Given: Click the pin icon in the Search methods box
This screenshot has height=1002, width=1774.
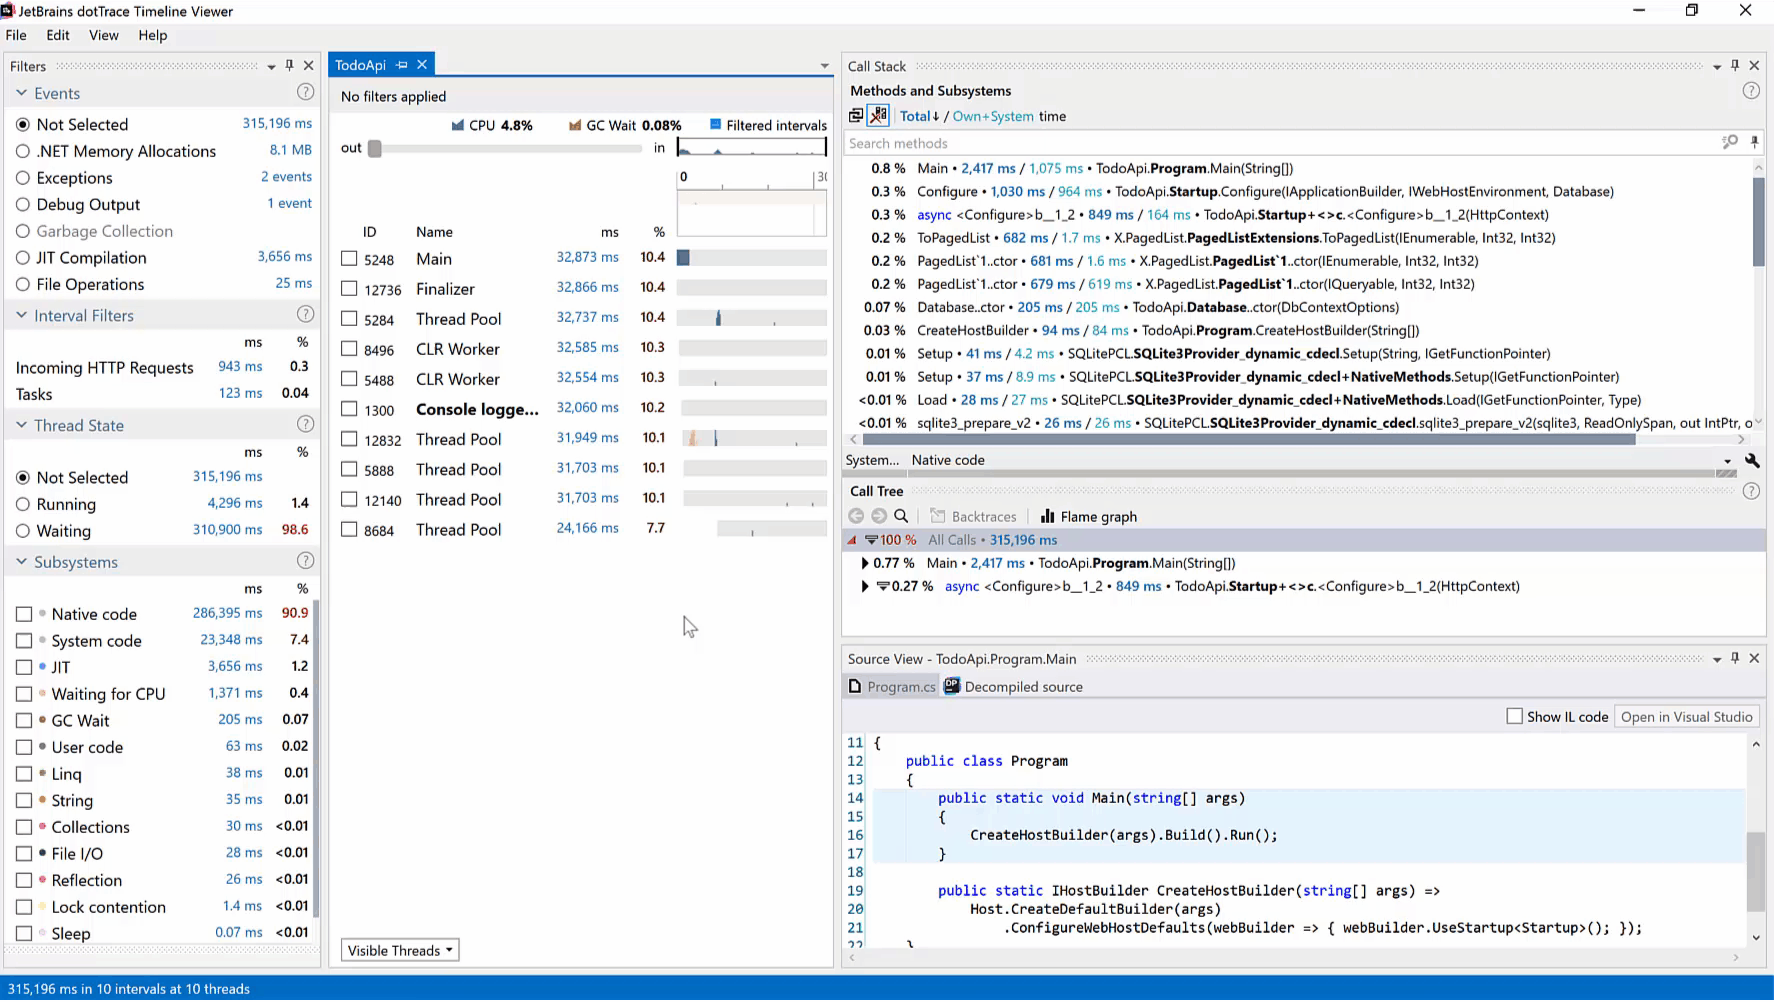Looking at the screenshot, I should click(x=1754, y=143).
